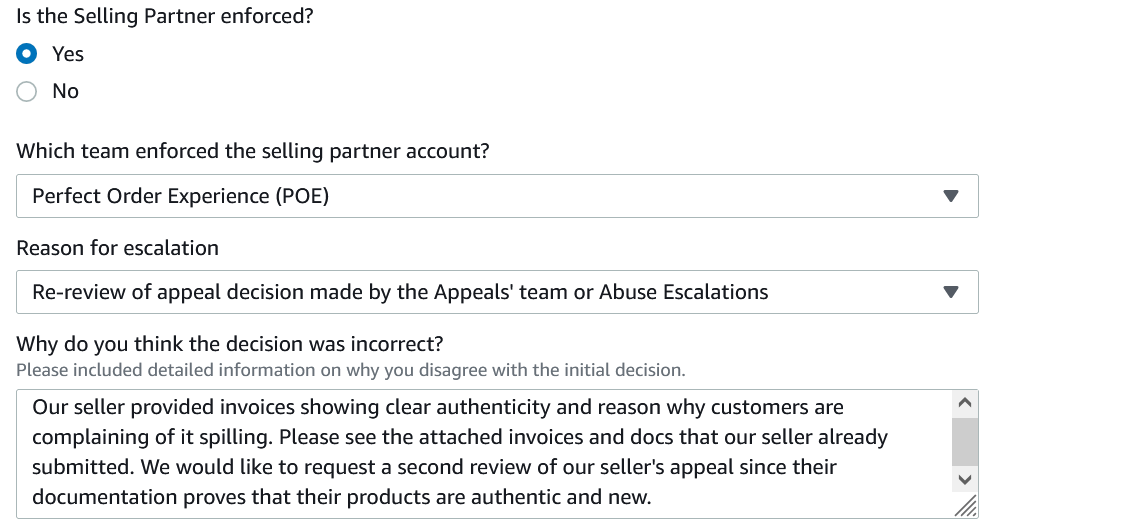Click the arrow on the enforcing team dropdown
The height and width of the screenshot is (528, 1139).
pos(951,196)
